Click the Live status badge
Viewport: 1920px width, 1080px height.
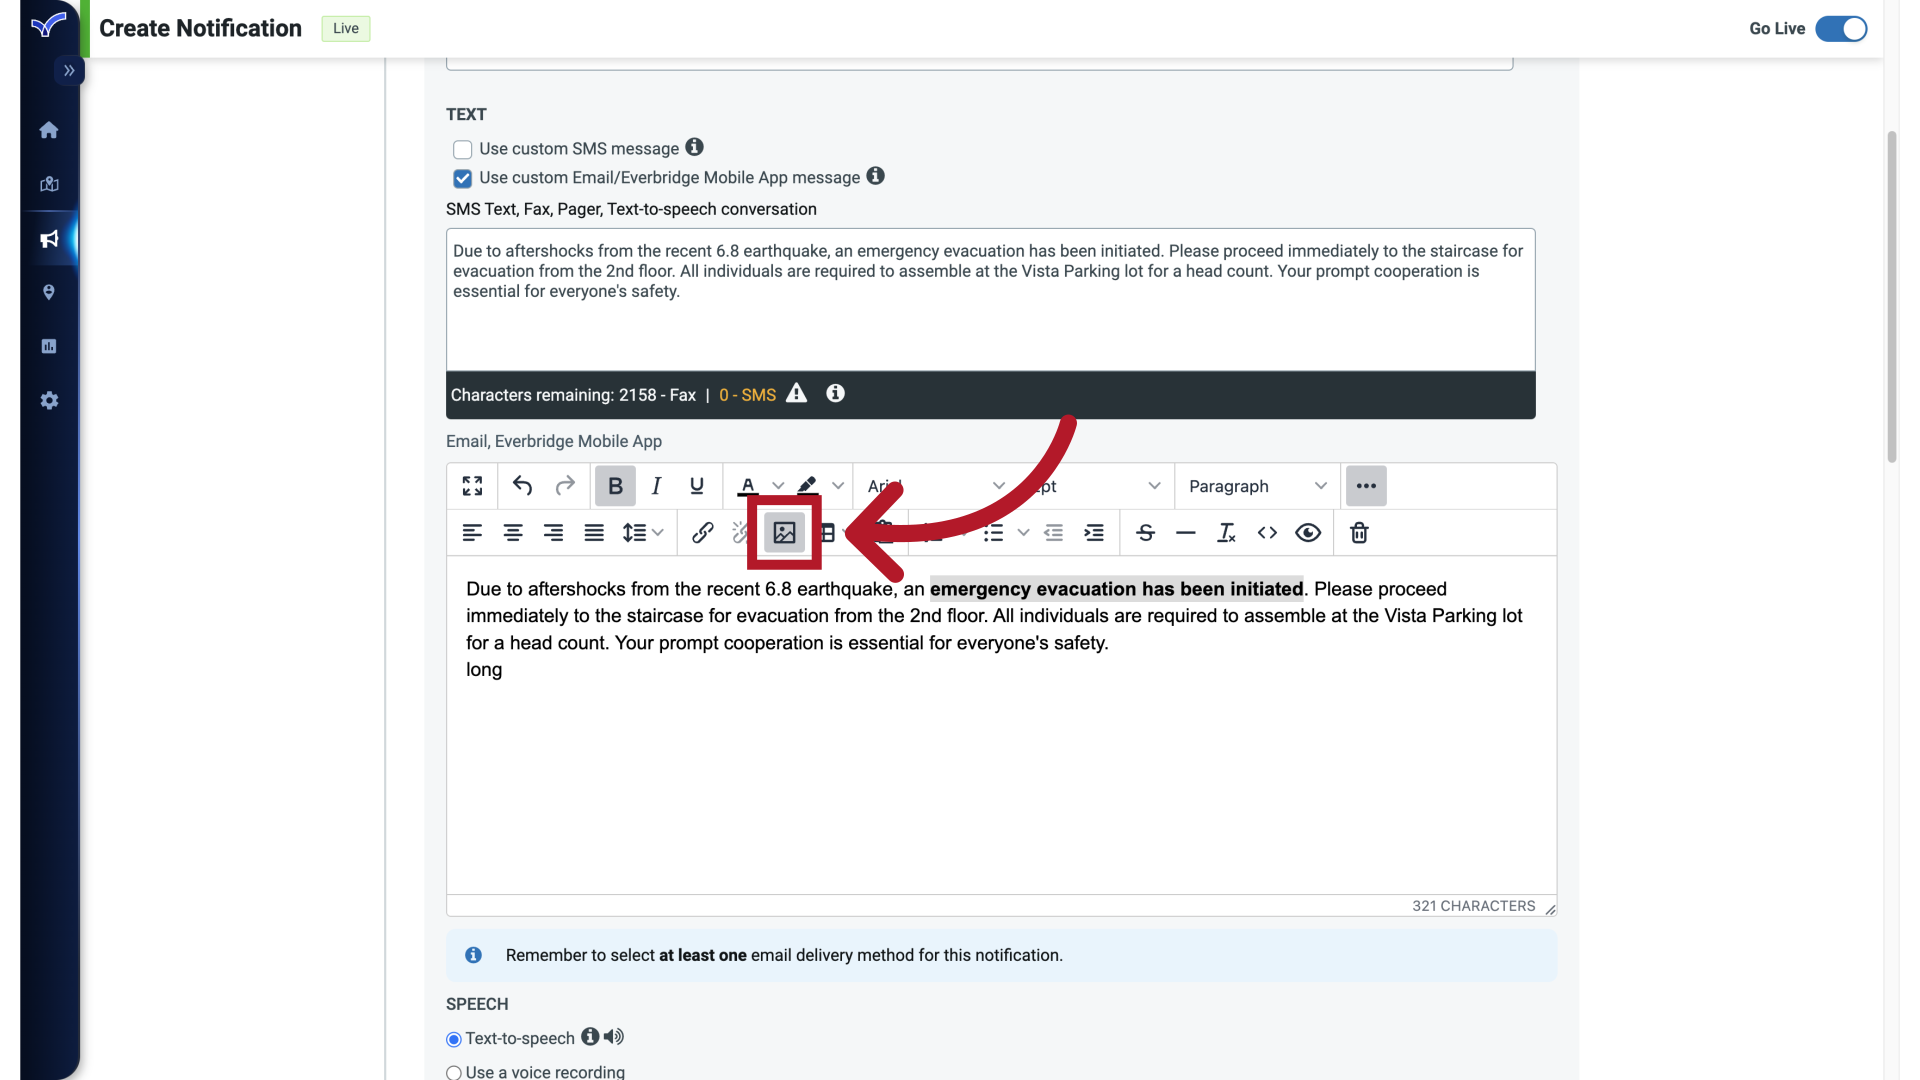[346, 29]
